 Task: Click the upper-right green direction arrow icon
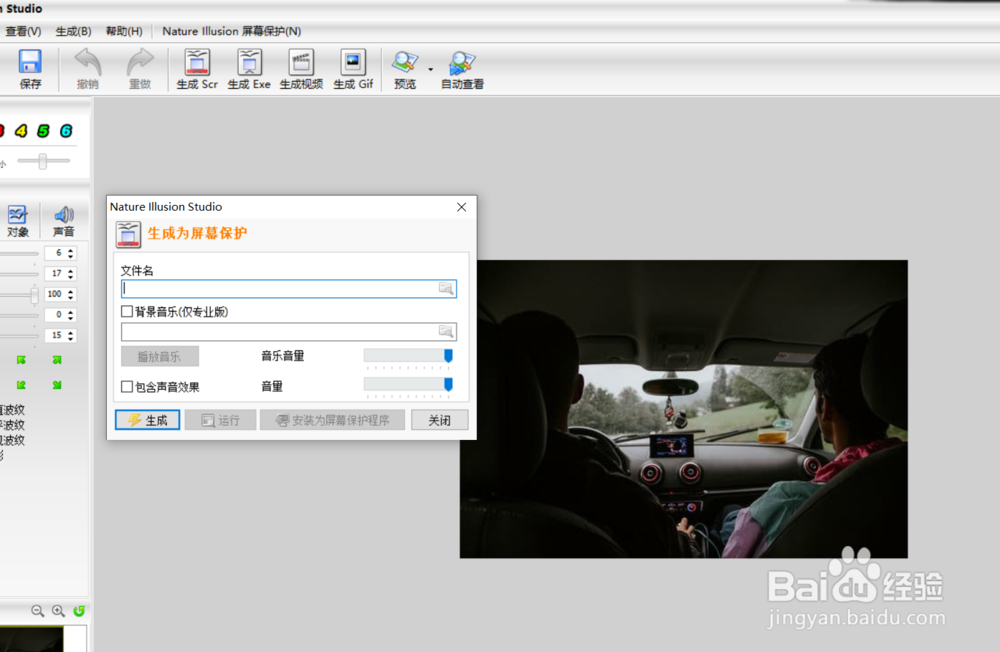57,360
